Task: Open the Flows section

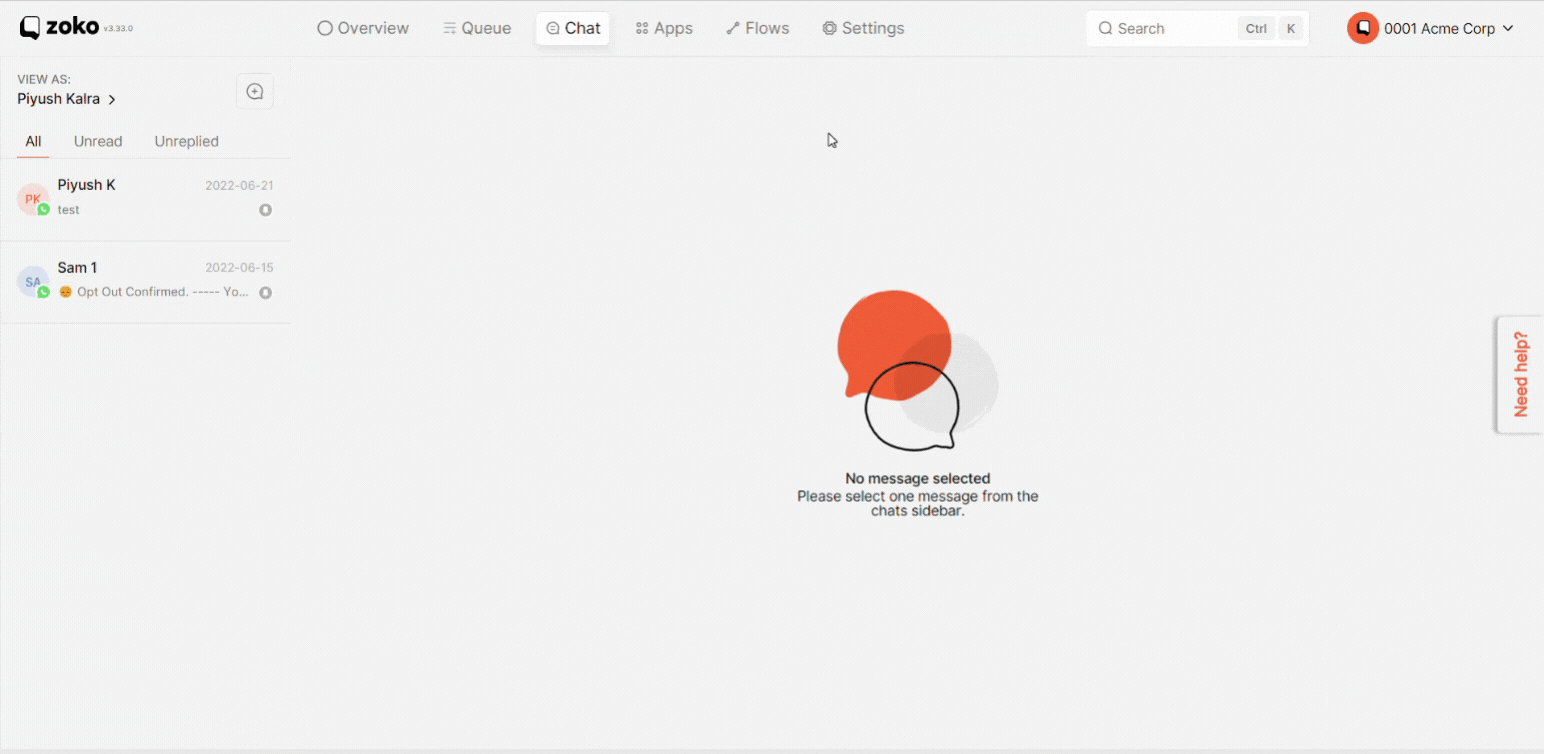Action: pos(758,28)
